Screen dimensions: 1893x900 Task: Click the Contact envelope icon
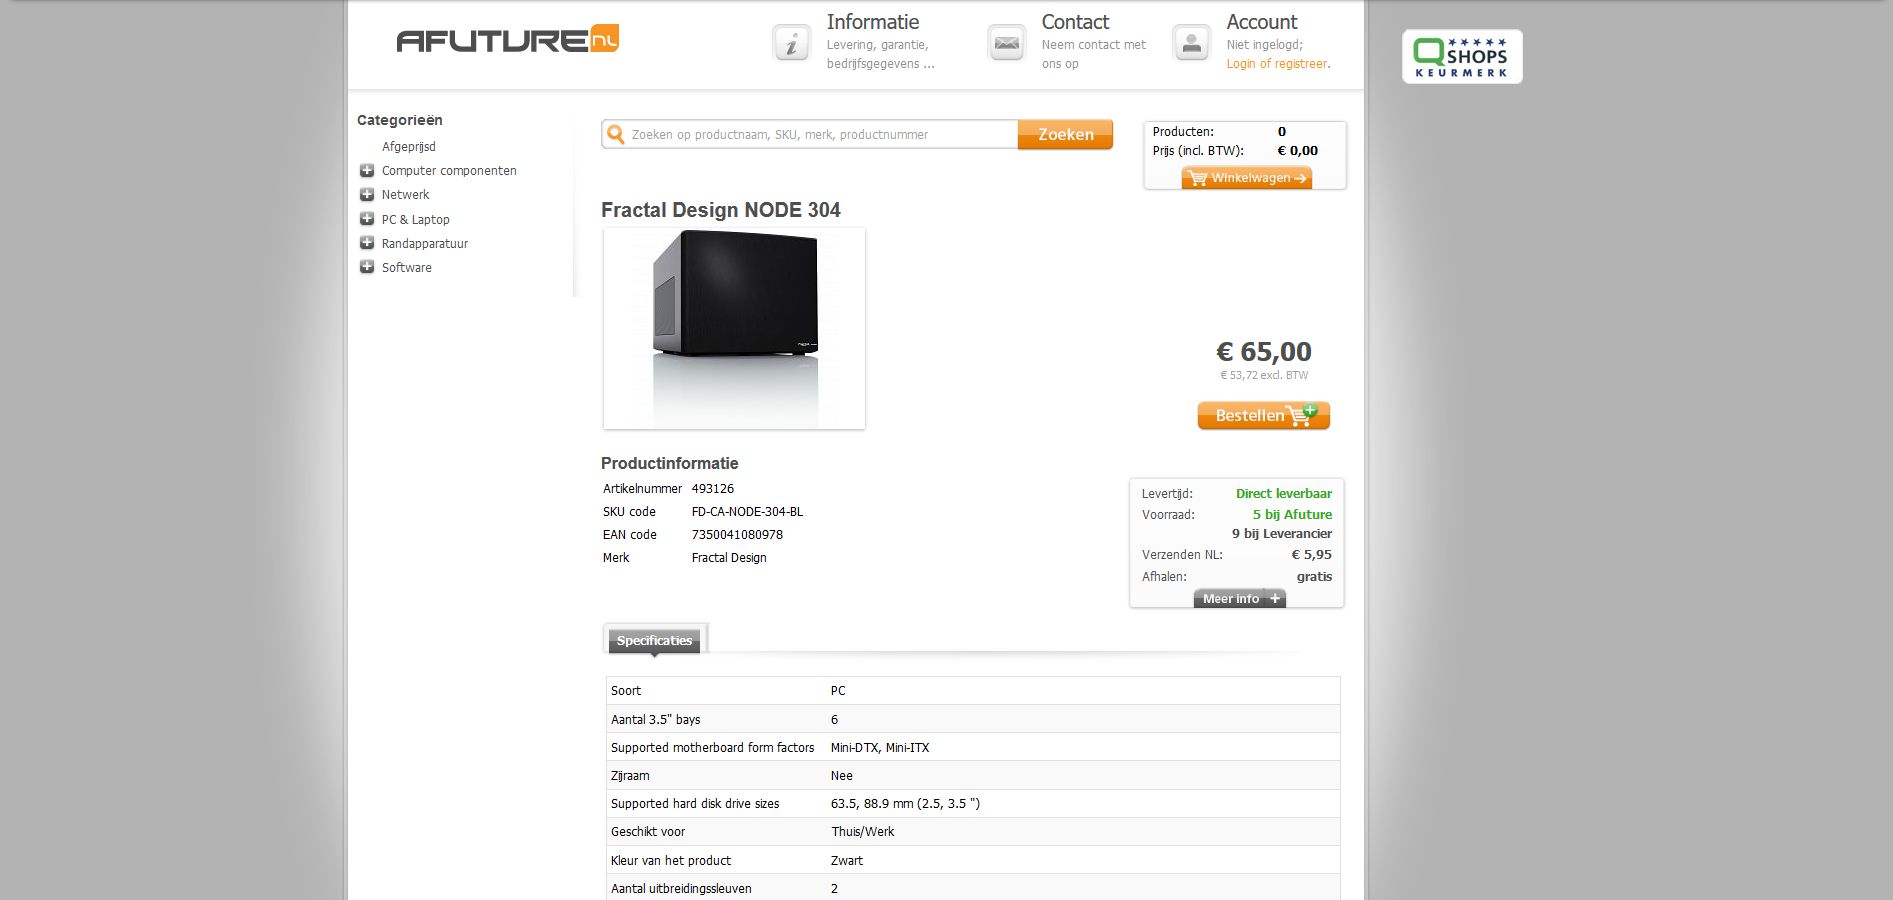(1006, 43)
